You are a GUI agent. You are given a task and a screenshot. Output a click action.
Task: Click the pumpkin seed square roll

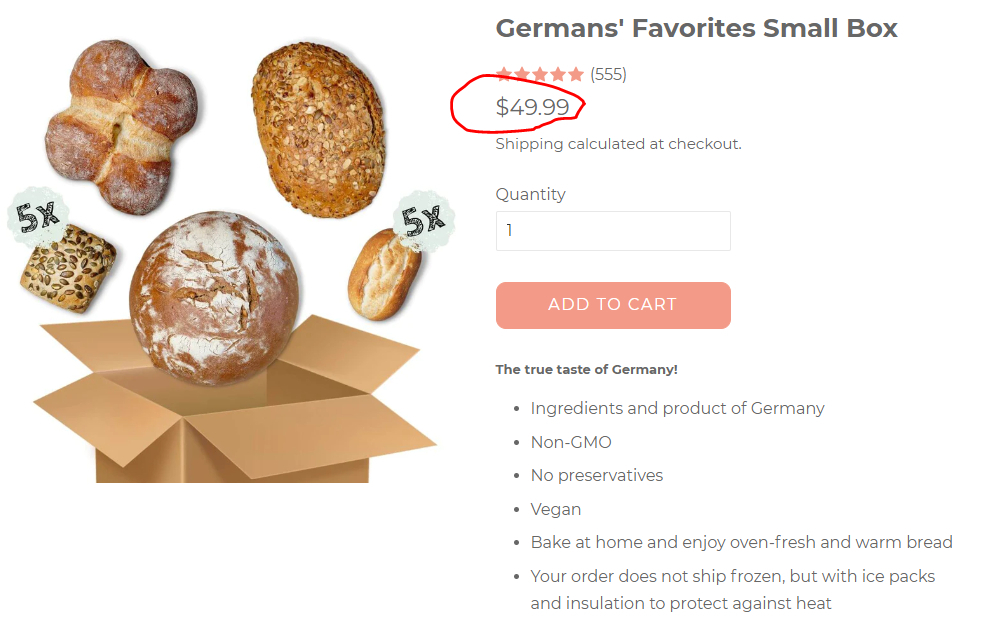click(x=68, y=267)
